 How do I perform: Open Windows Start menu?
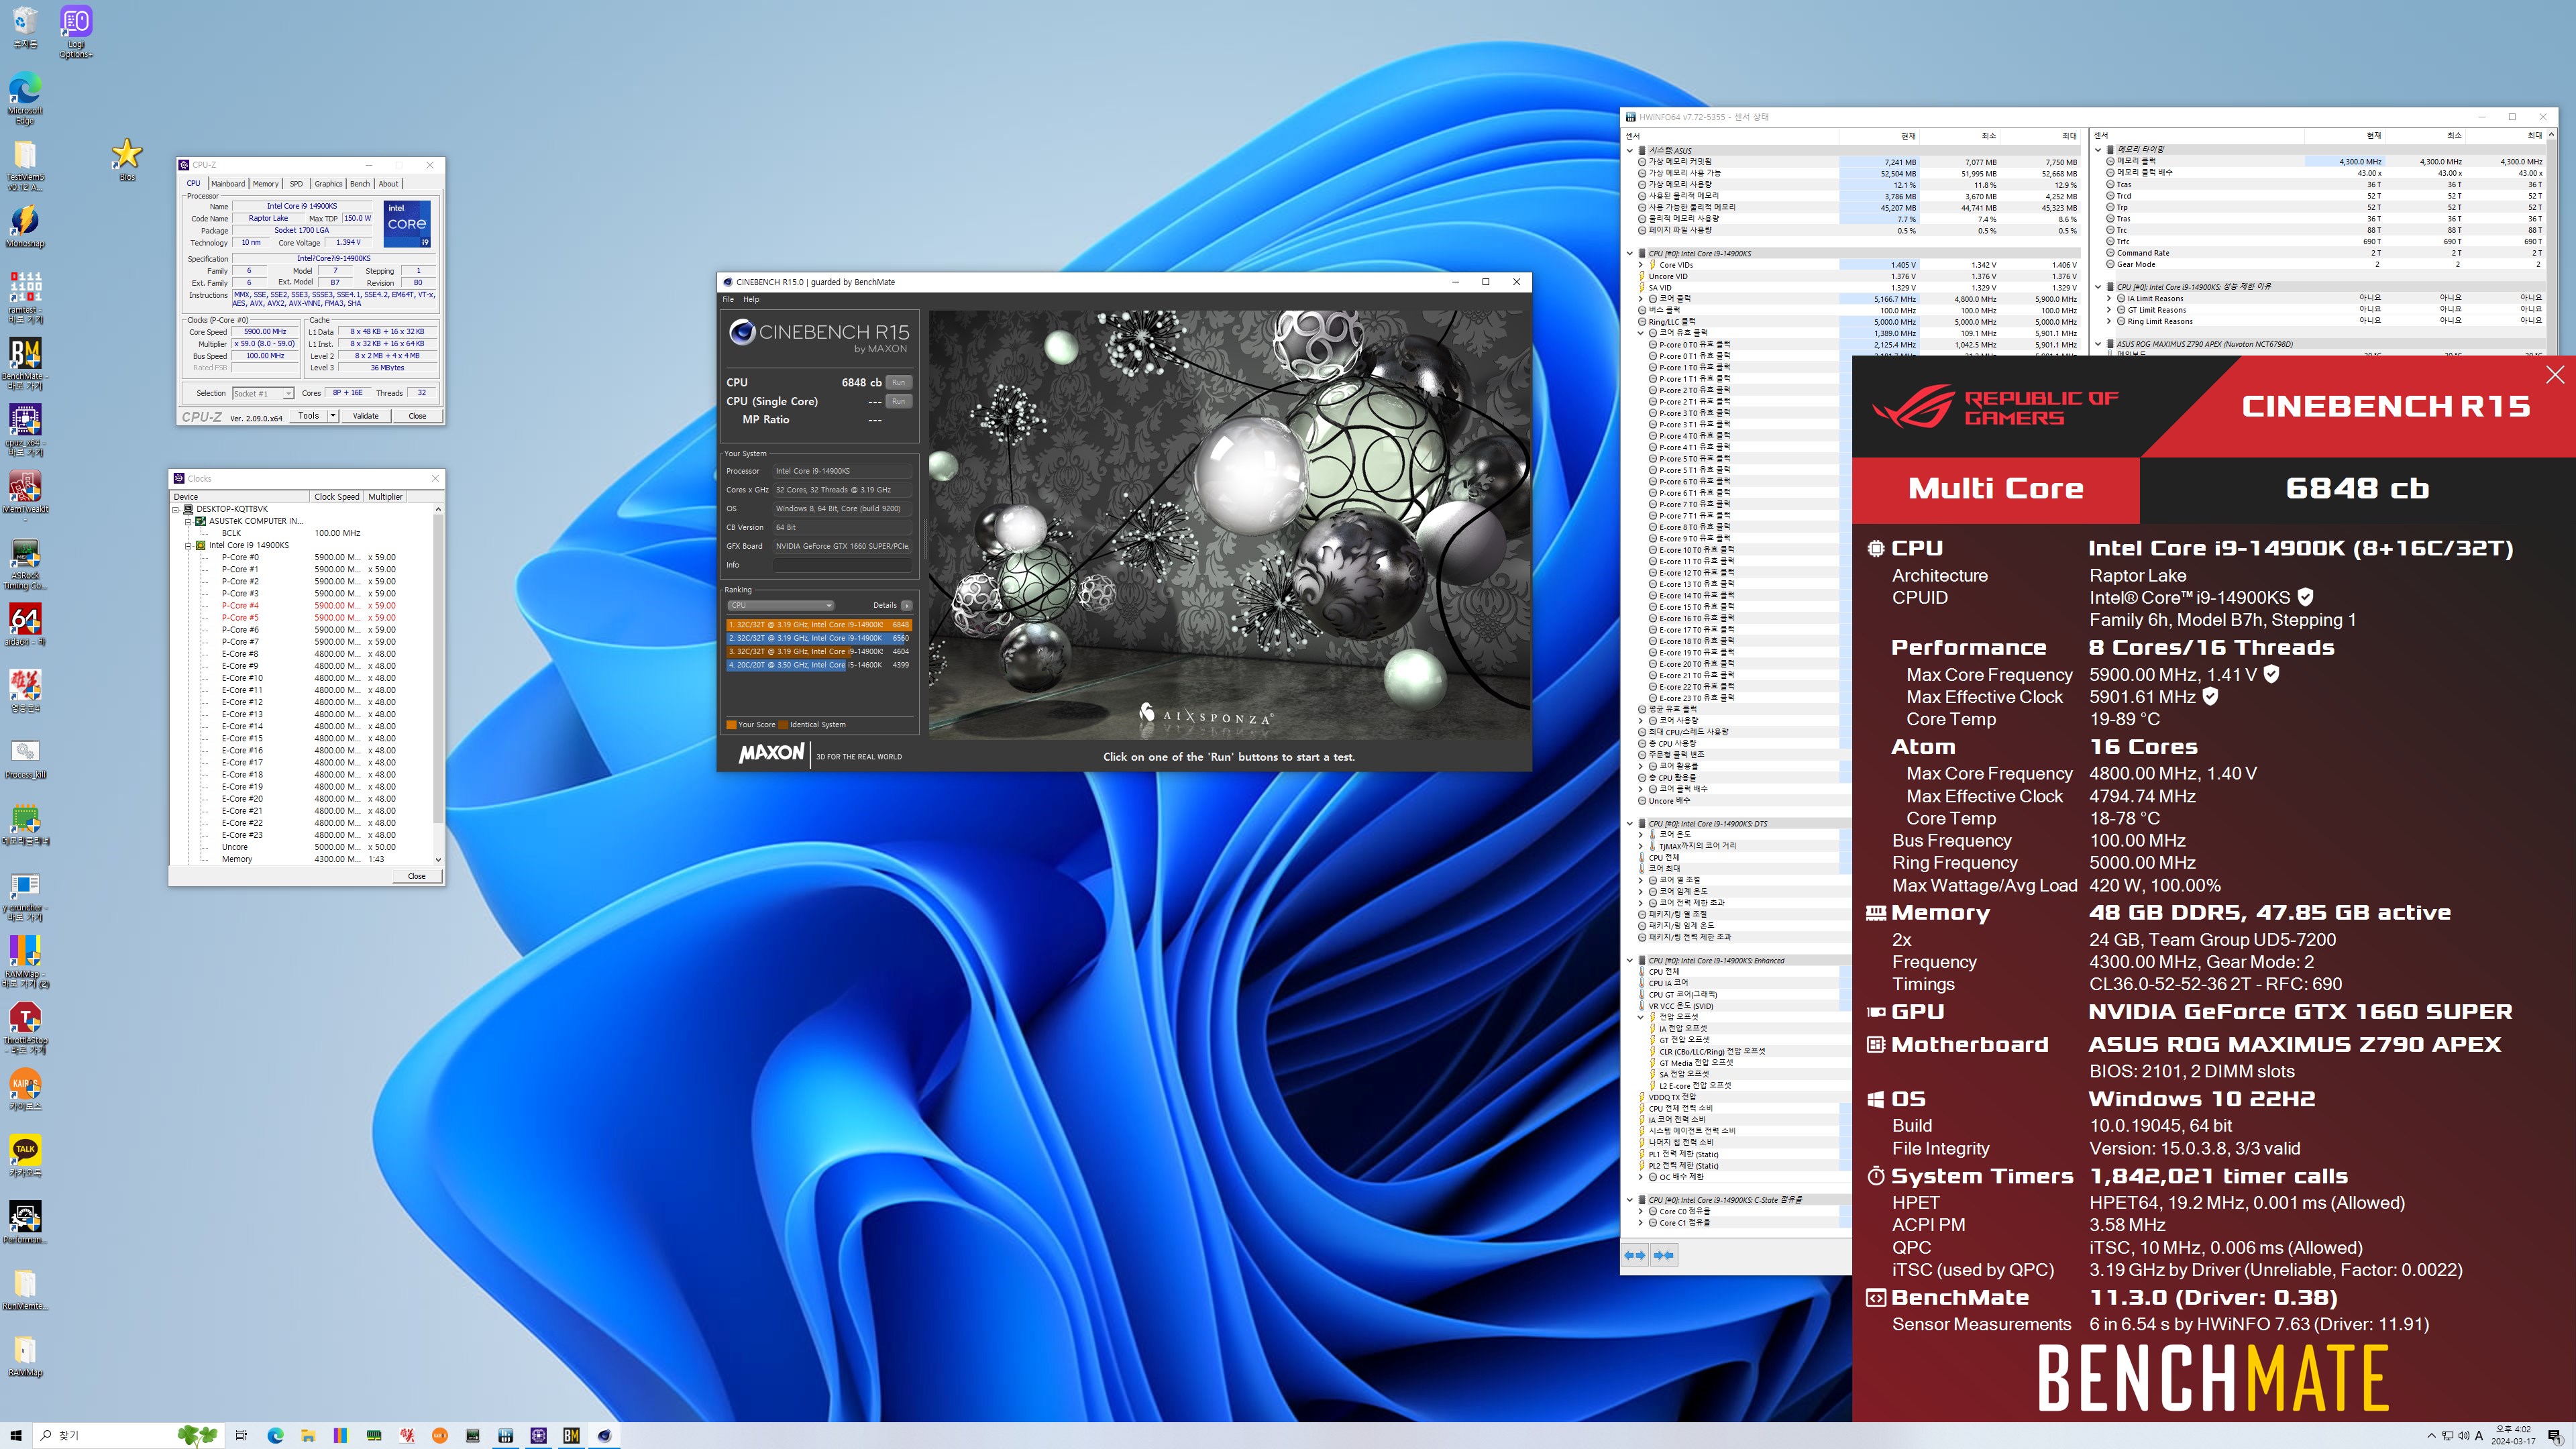point(16,1435)
